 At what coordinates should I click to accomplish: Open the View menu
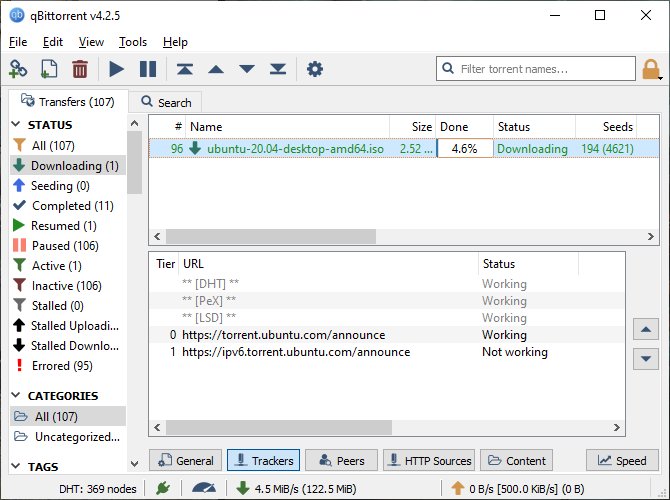point(91,42)
